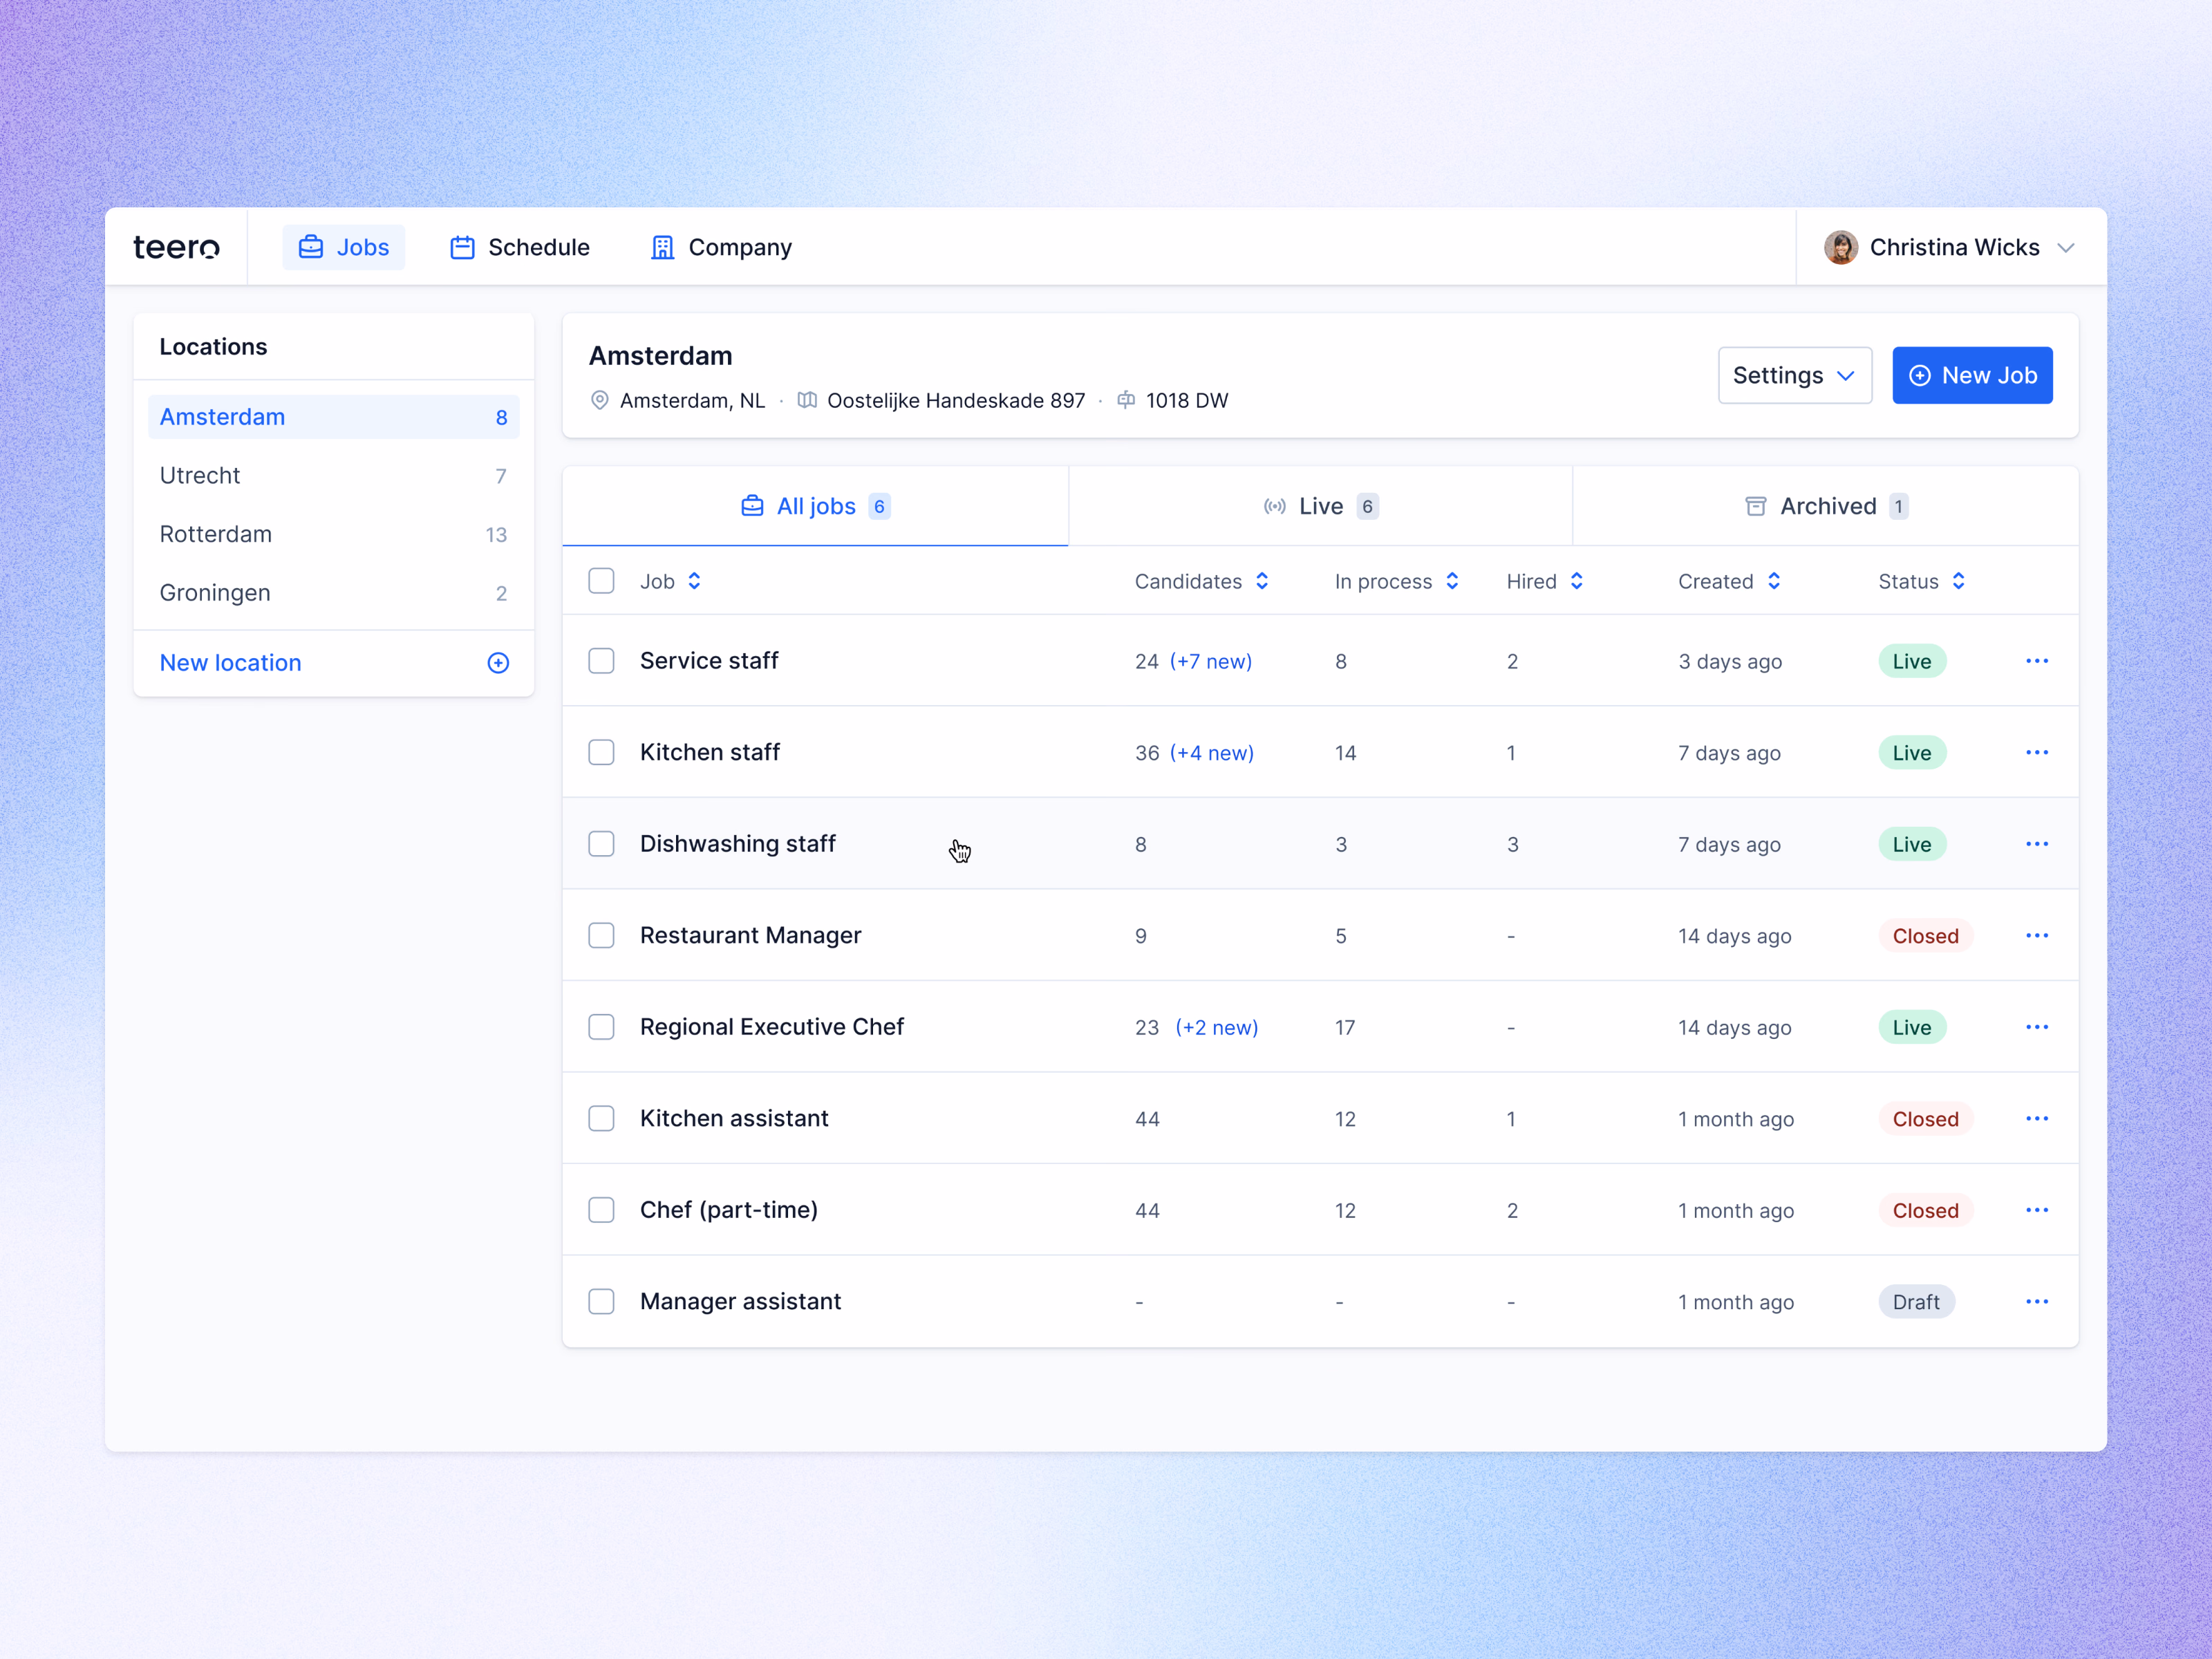Click the teero logo
This screenshot has width=2212, height=1659.
point(176,247)
